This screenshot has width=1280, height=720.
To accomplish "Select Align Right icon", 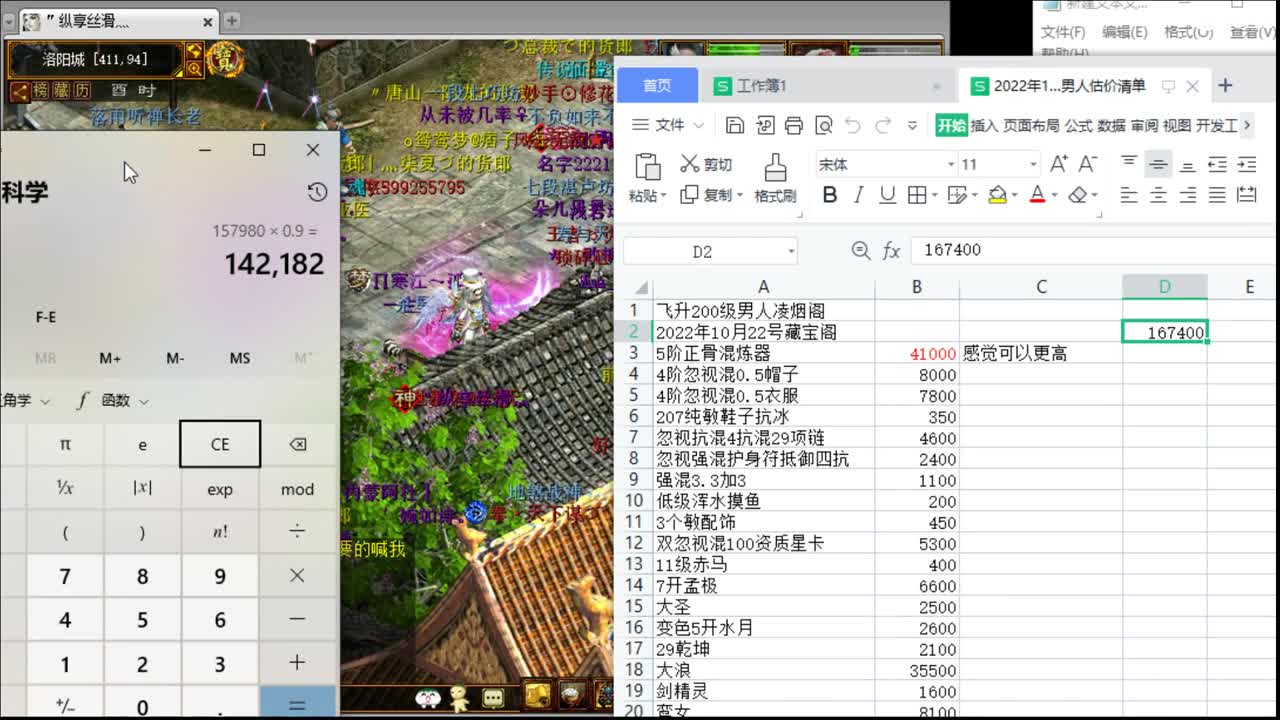I will pyautogui.click(x=1188, y=195).
